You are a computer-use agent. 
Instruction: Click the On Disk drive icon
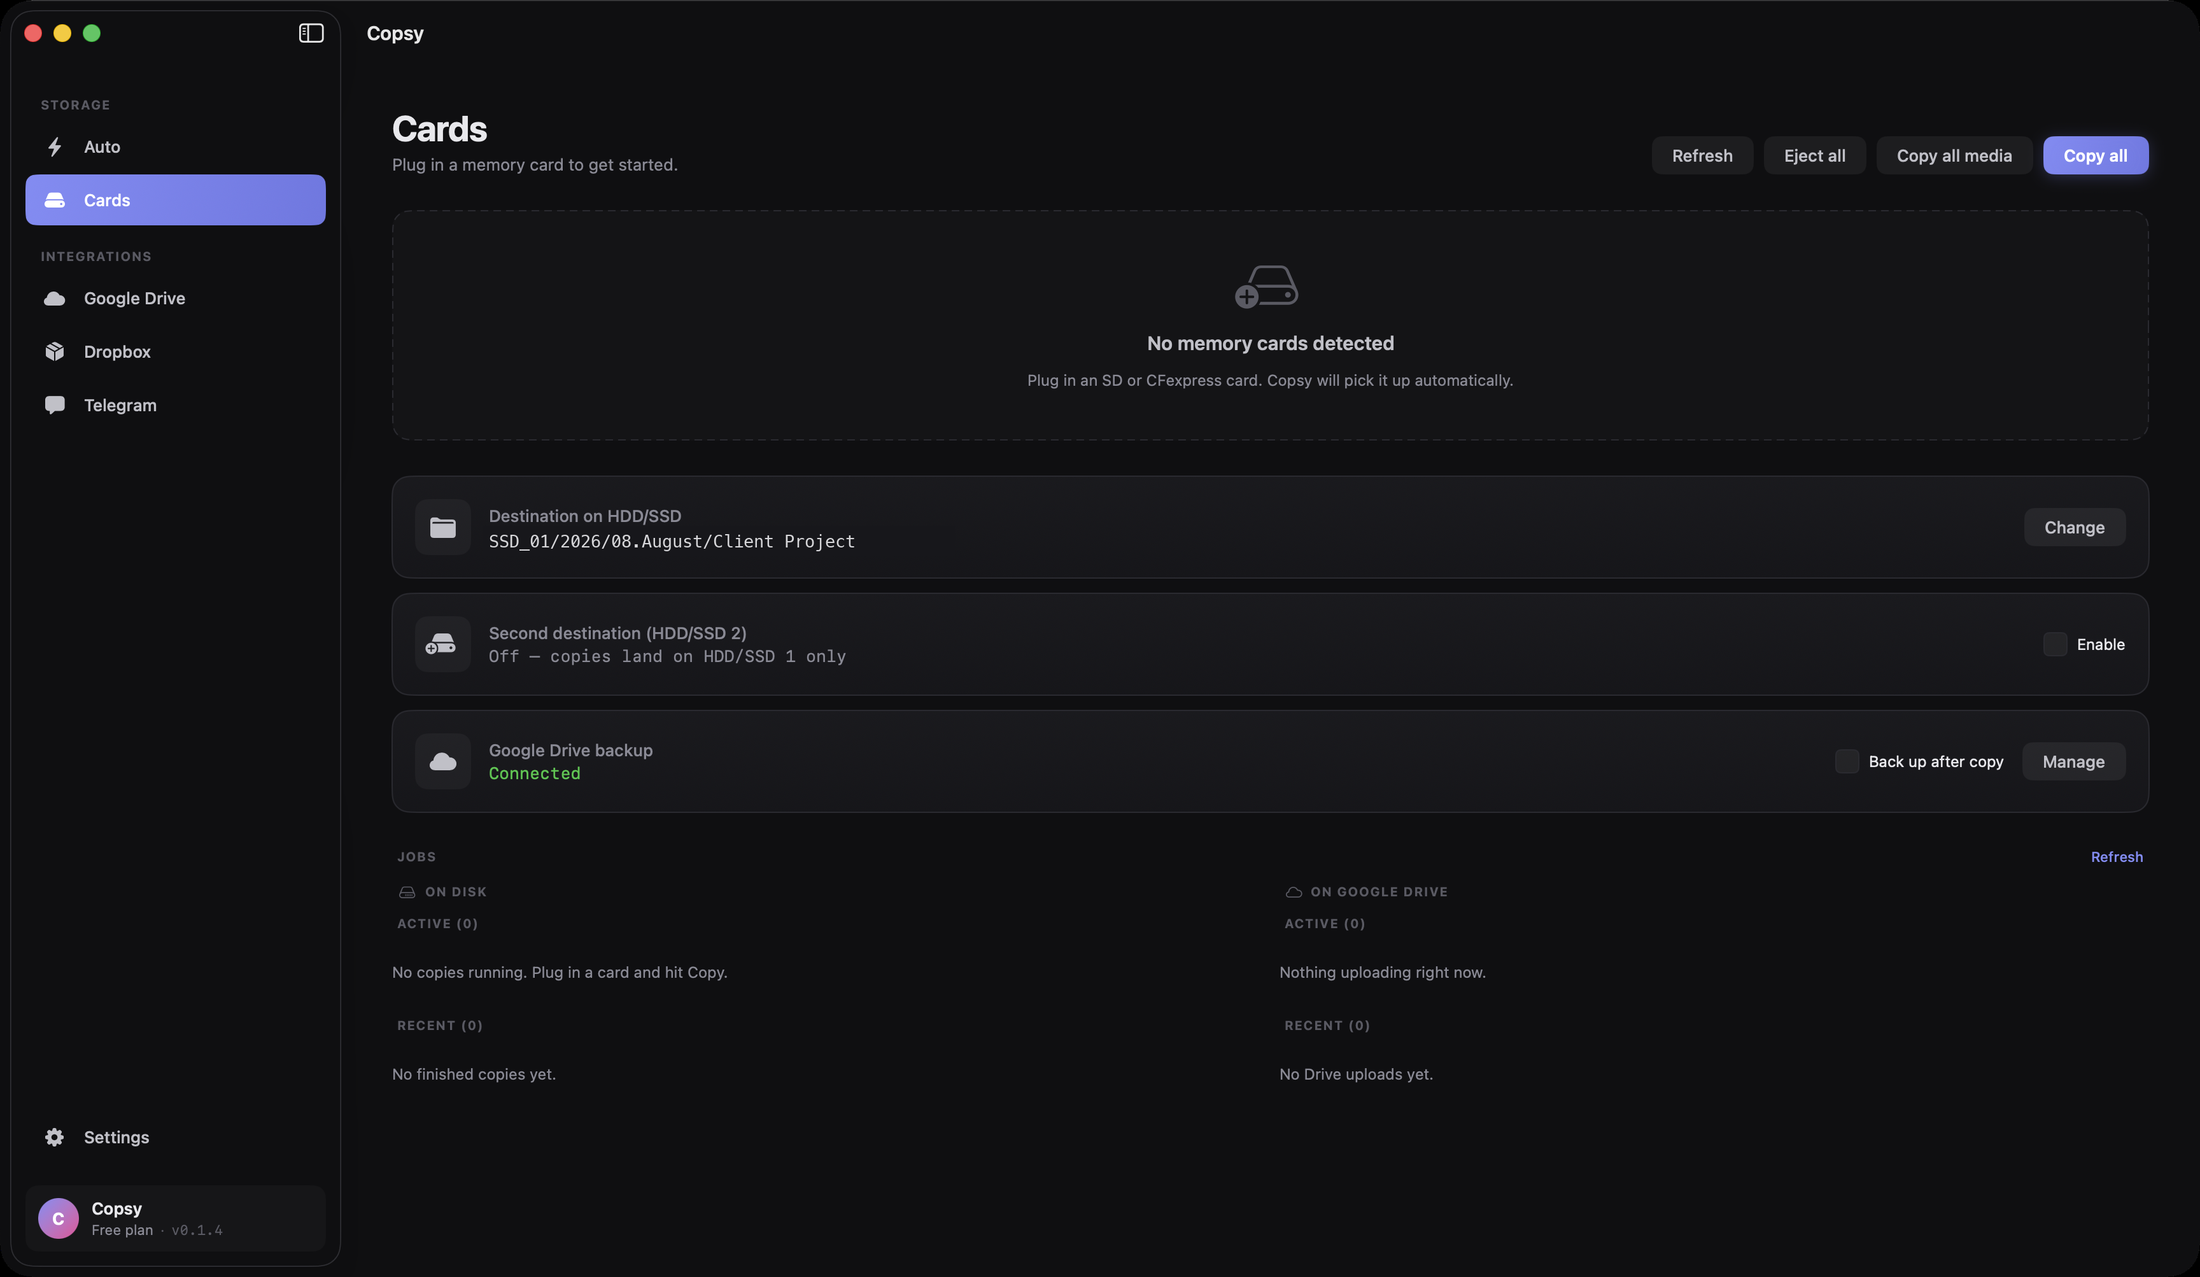(x=407, y=892)
